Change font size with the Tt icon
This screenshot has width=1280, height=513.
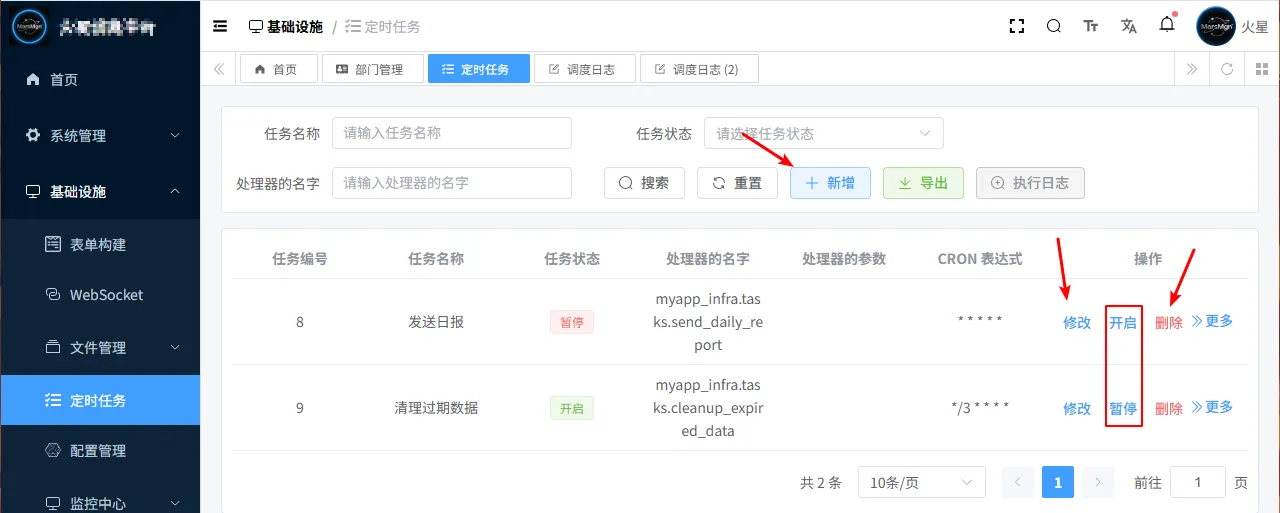[x=1091, y=27]
